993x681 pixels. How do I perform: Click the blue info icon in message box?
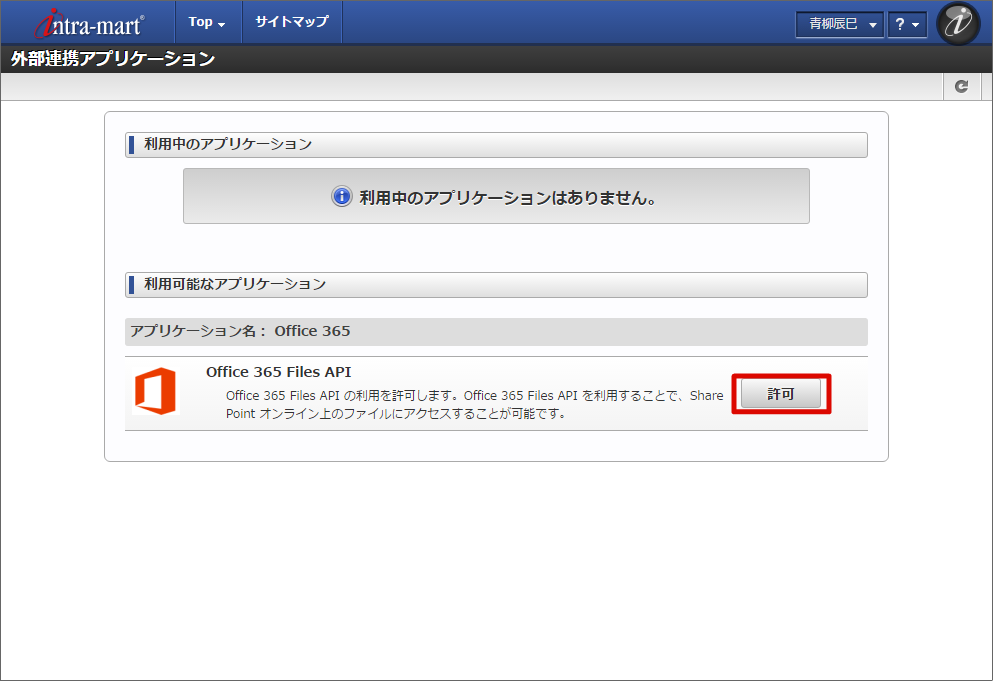(x=341, y=196)
